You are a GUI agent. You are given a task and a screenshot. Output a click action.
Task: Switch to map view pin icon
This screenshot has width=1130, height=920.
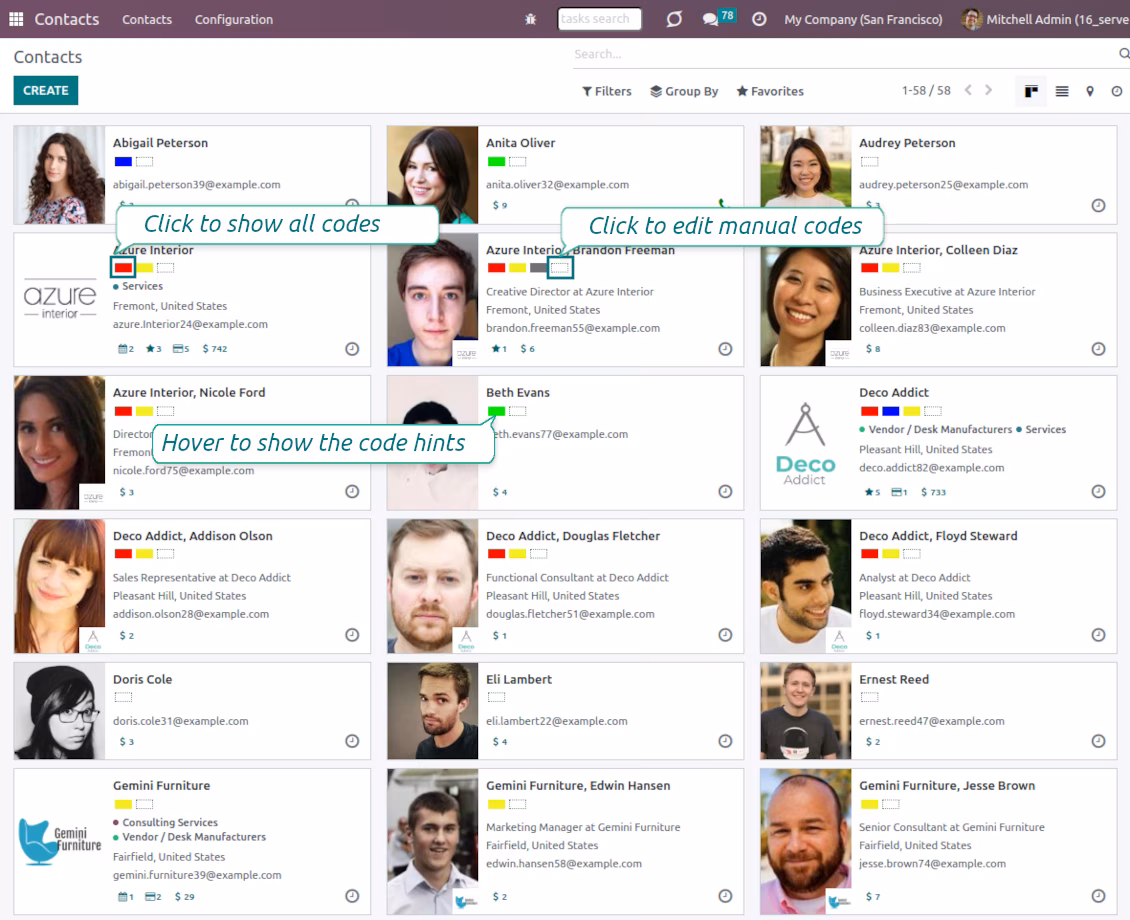point(1090,91)
